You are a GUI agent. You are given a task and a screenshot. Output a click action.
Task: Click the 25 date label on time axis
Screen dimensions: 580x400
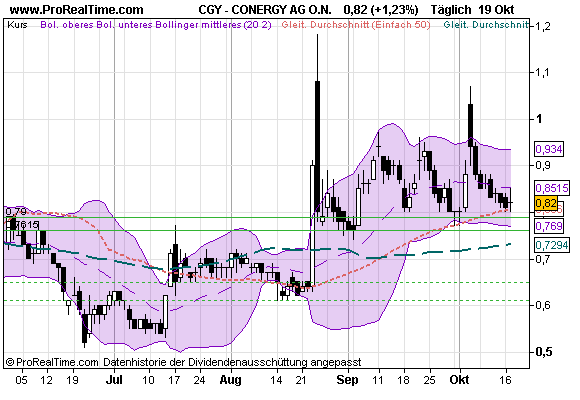click(x=429, y=380)
